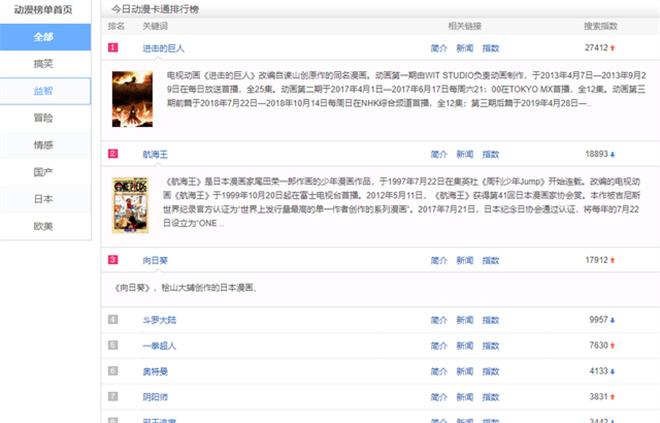The width and height of the screenshot is (660, 423).
Task: Click 简介 link for 阴阳师
Action: pos(439,397)
